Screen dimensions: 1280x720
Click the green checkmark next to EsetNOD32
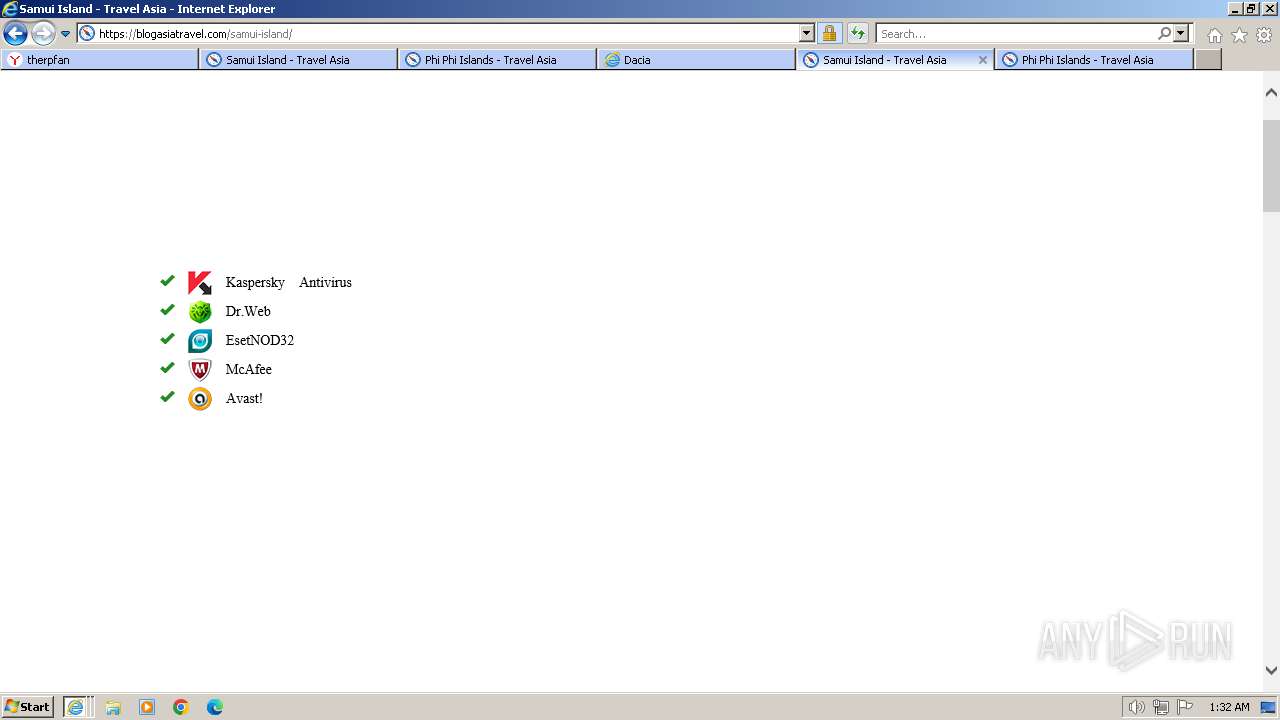[x=167, y=339]
